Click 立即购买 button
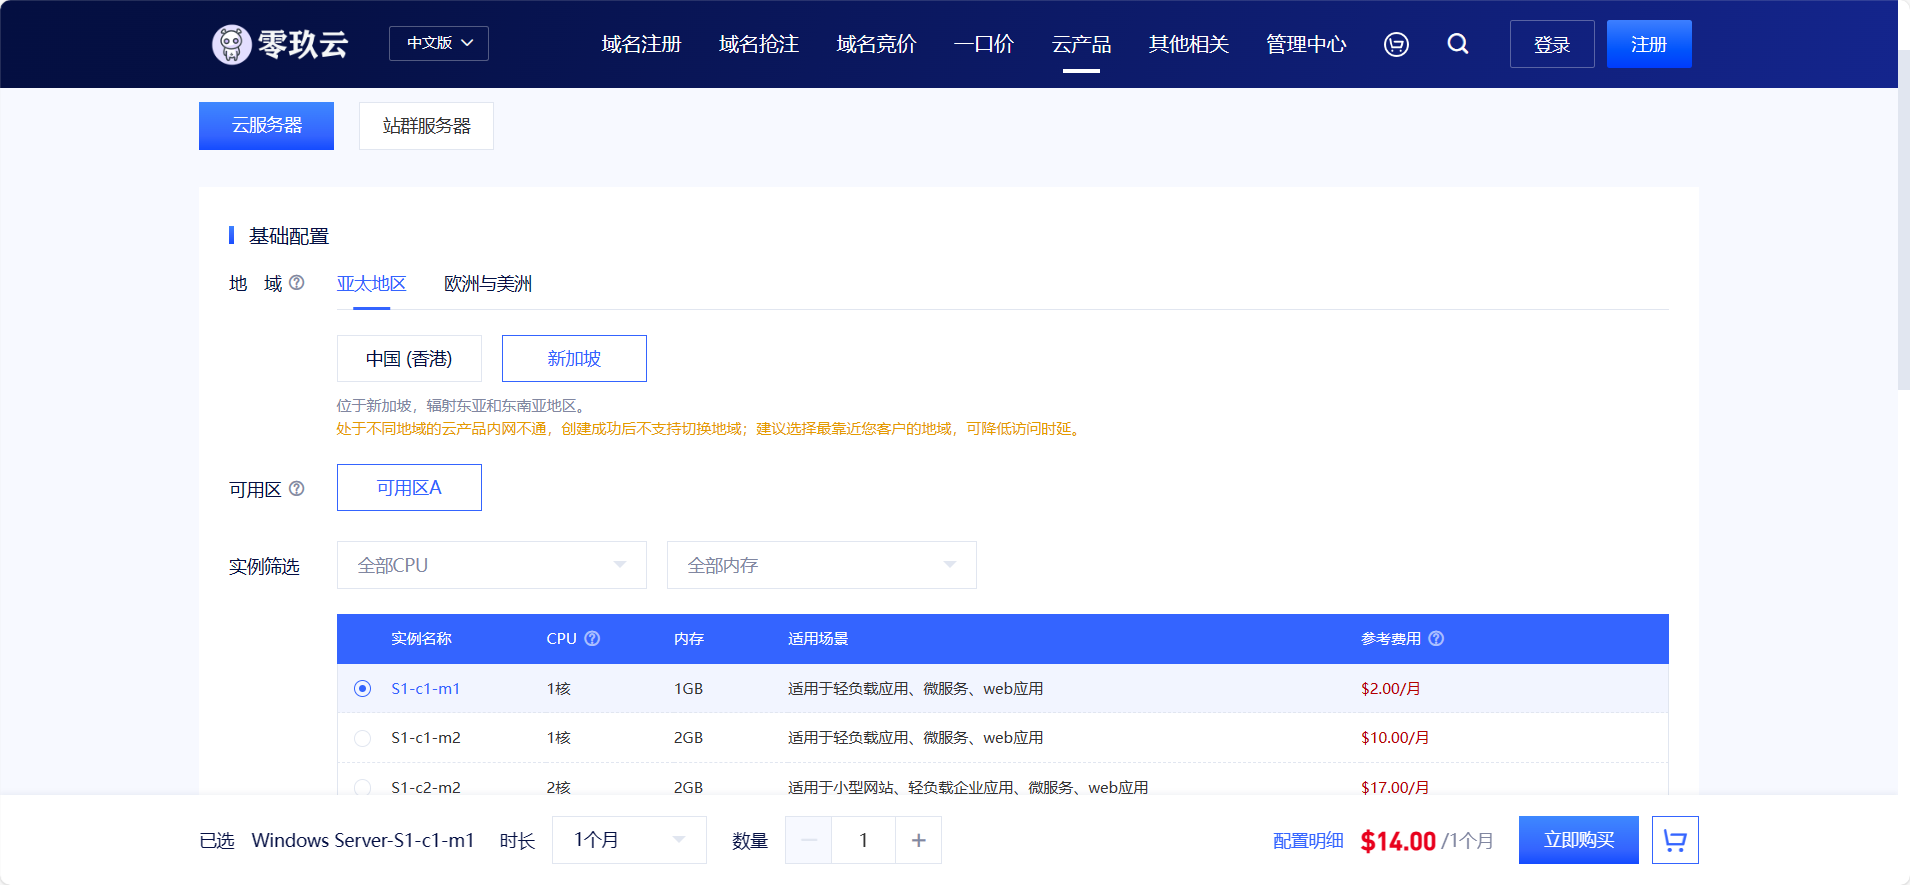This screenshot has width=1910, height=885. 1579,840
